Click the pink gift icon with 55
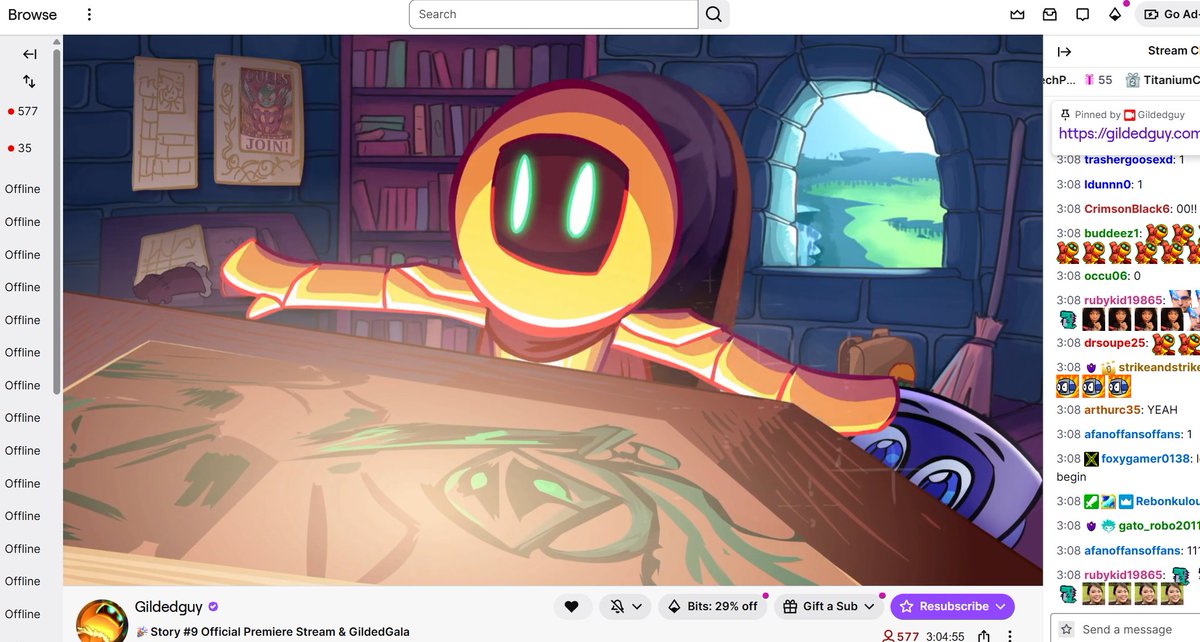Viewport: 1200px width, 642px height. pyautogui.click(x=1088, y=80)
